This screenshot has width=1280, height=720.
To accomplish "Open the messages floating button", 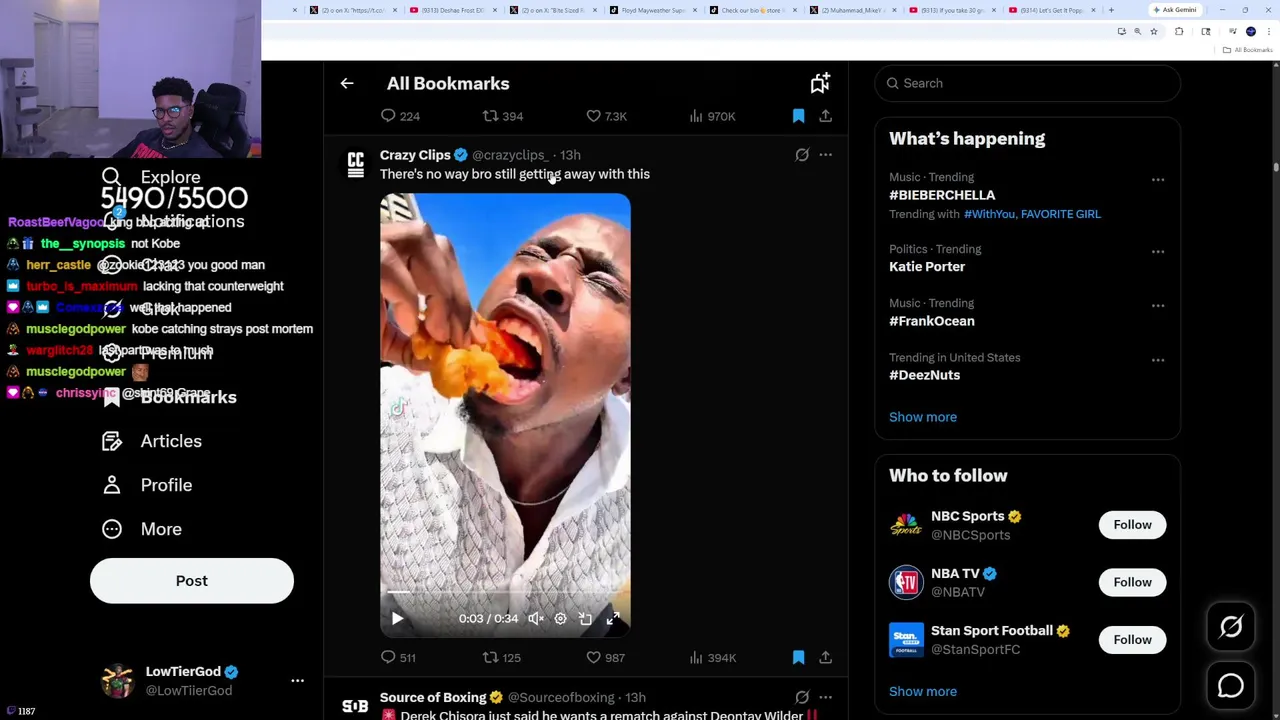I will 1231,686.
